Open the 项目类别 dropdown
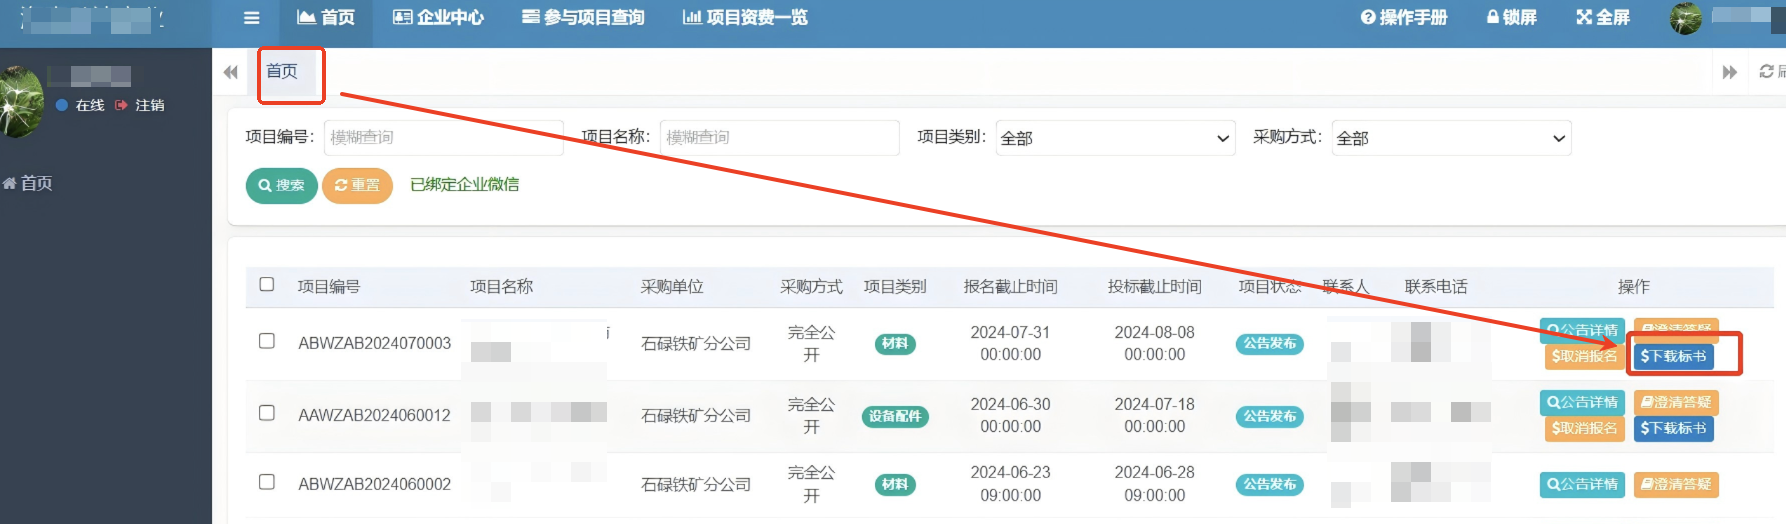The image size is (1786, 524). click(x=1115, y=138)
